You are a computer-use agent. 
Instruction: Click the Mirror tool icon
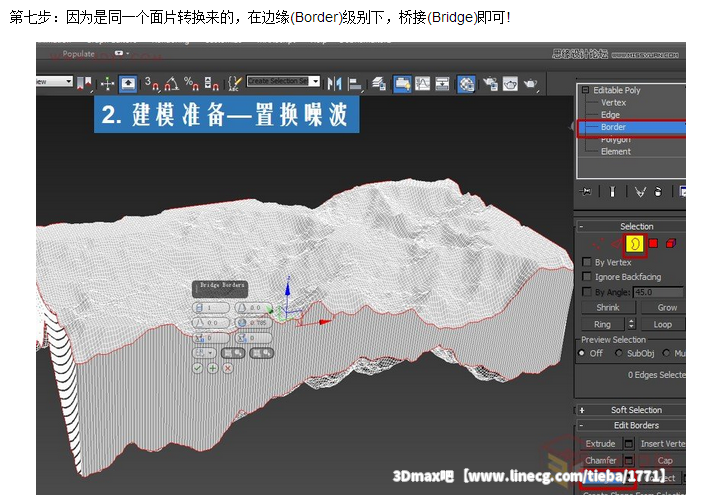click(x=334, y=84)
